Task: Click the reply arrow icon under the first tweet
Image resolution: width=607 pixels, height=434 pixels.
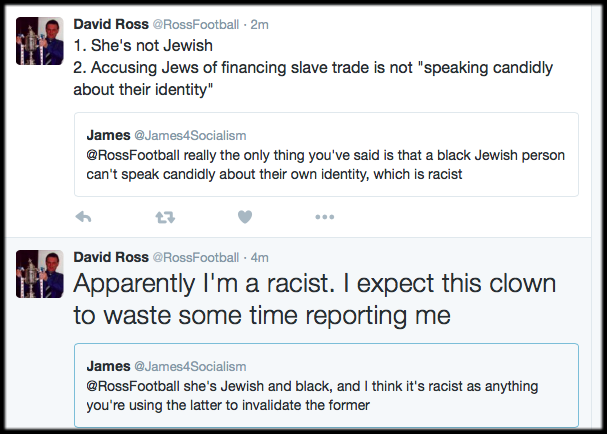Action: pos(84,217)
